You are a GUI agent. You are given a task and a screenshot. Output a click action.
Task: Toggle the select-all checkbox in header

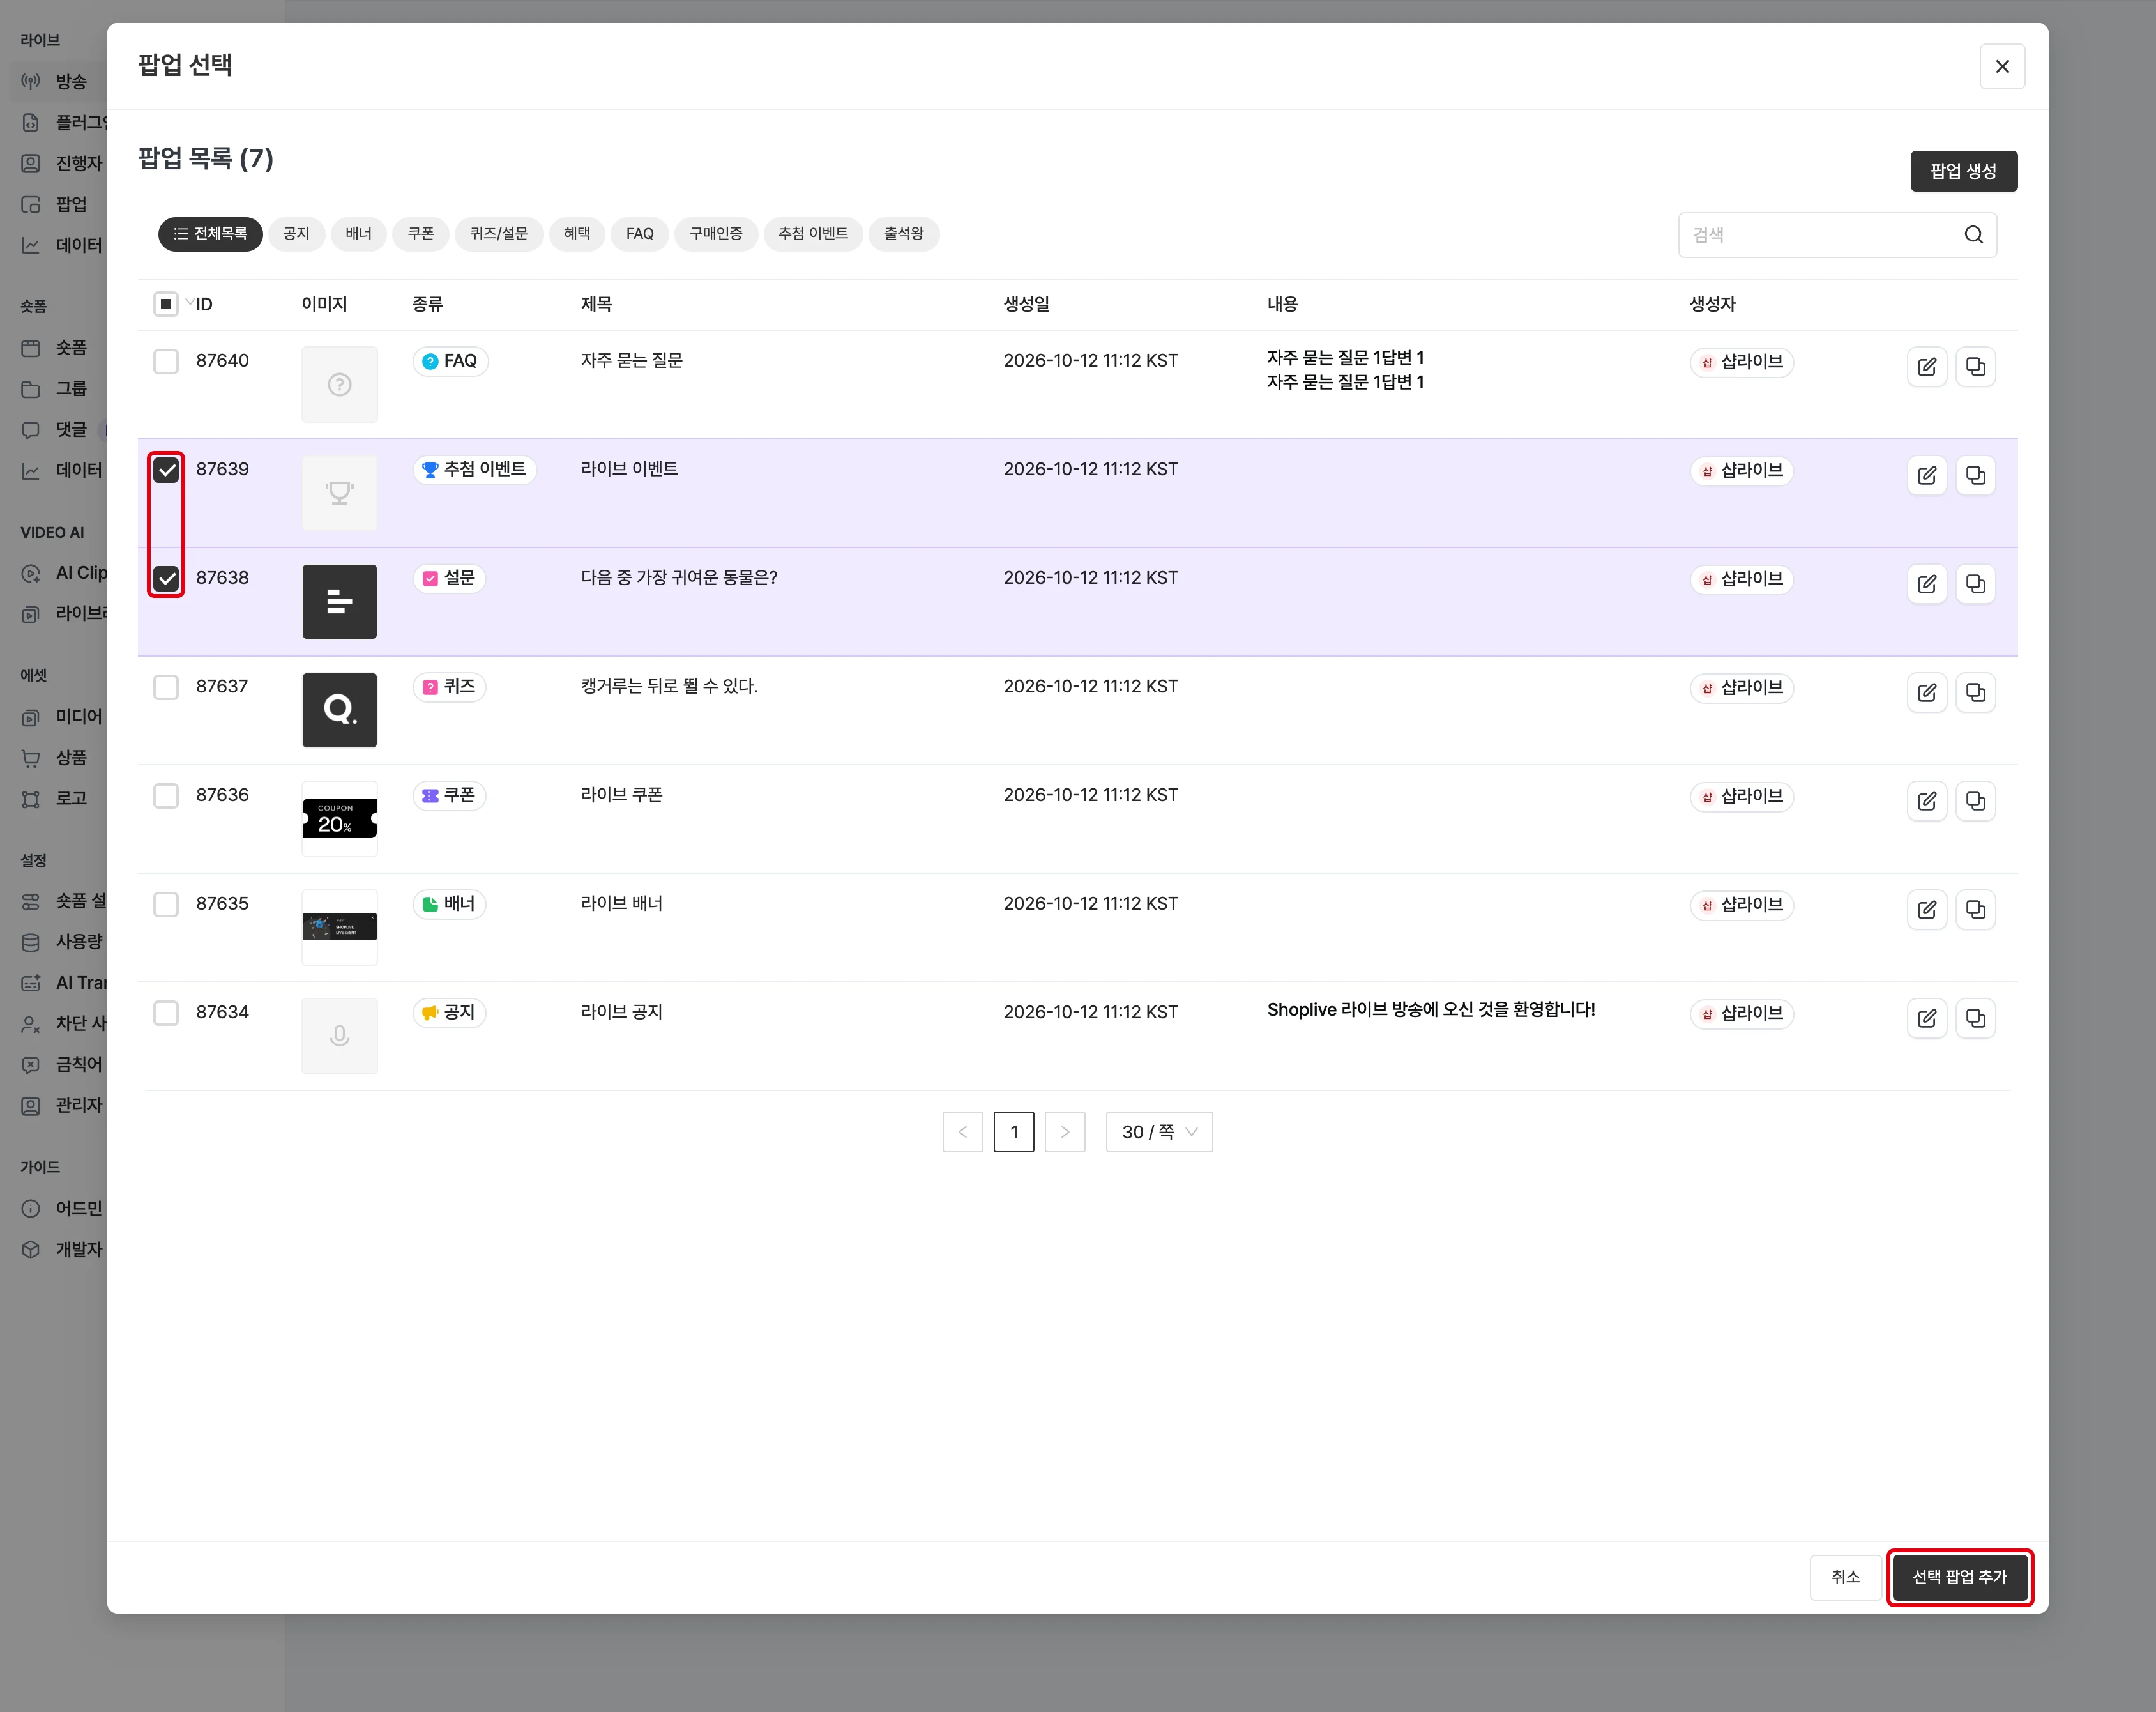166,304
